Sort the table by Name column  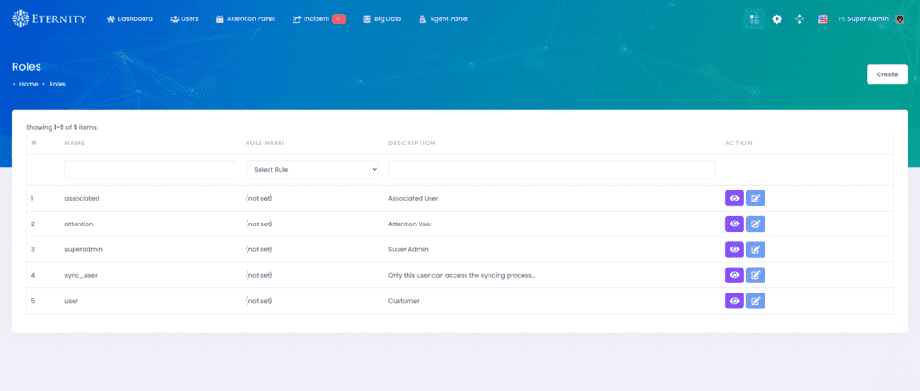tap(75, 143)
